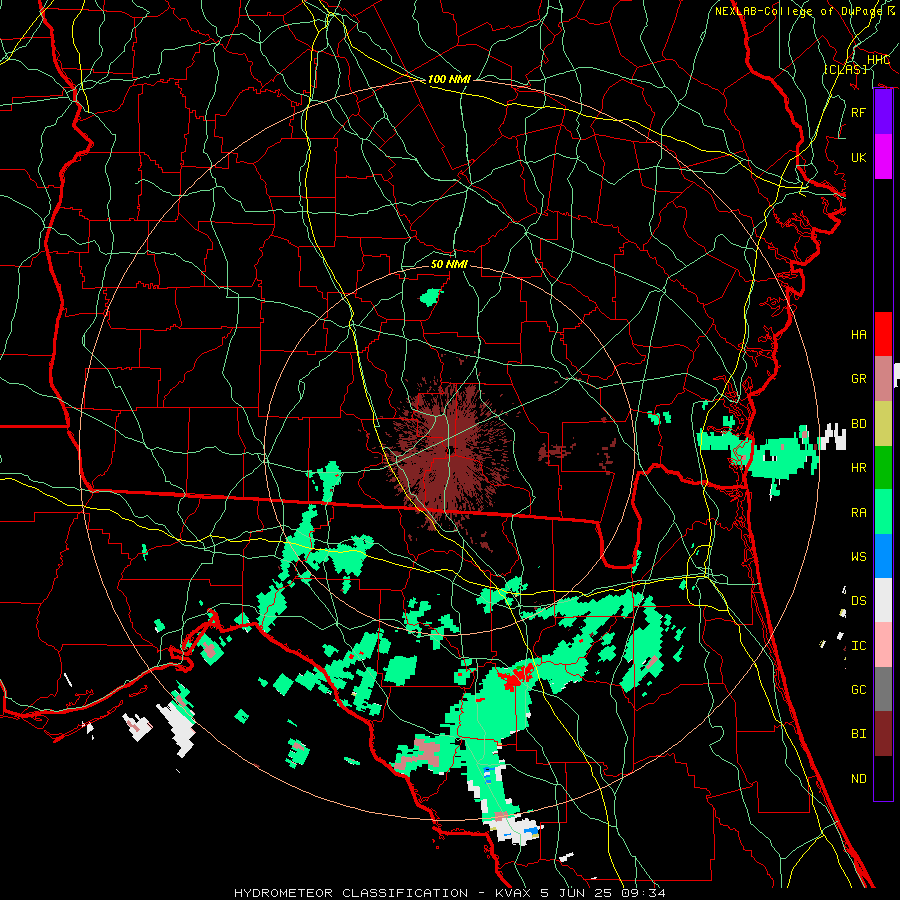
Task: Click the BI legend label
Action: pos(859,734)
